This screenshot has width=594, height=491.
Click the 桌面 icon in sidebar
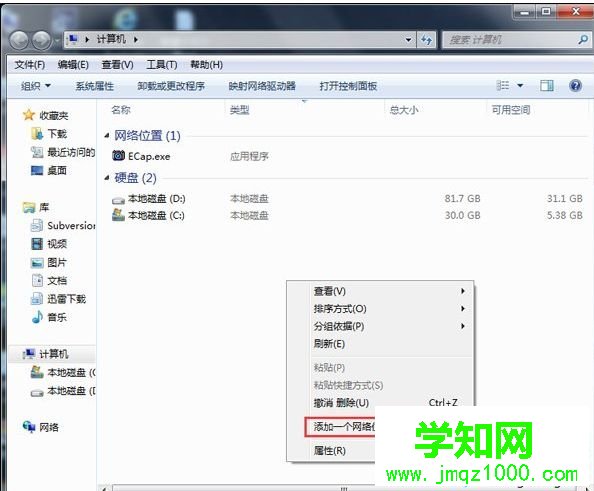[x=37, y=170]
